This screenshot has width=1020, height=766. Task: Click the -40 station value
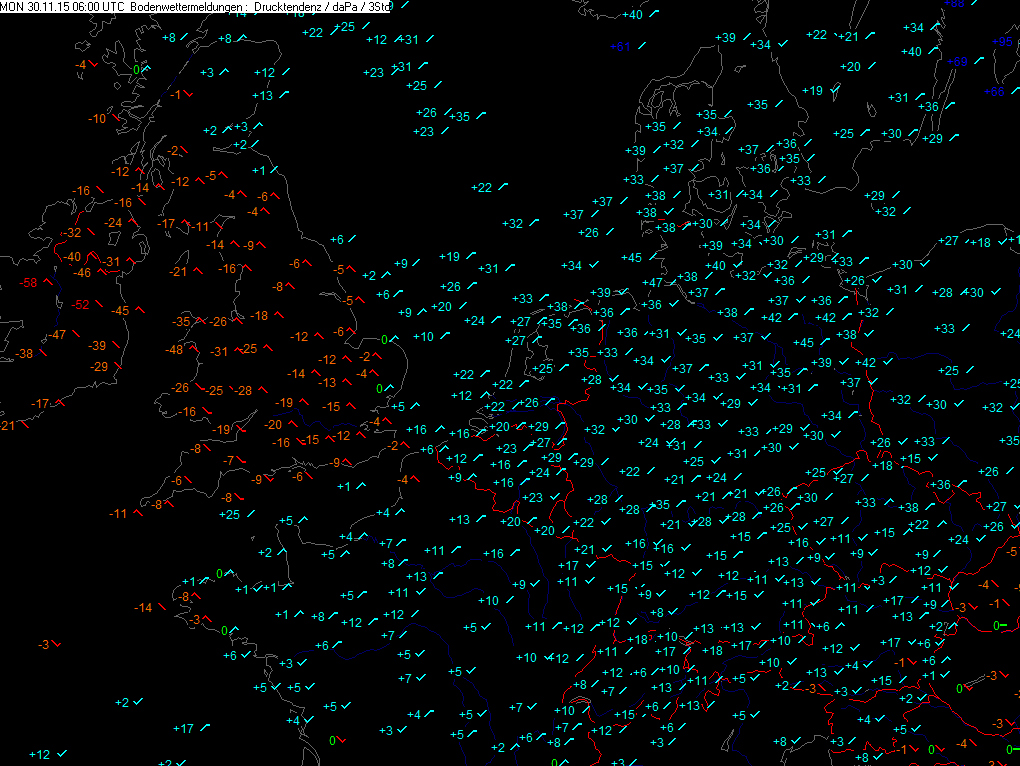point(73,257)
